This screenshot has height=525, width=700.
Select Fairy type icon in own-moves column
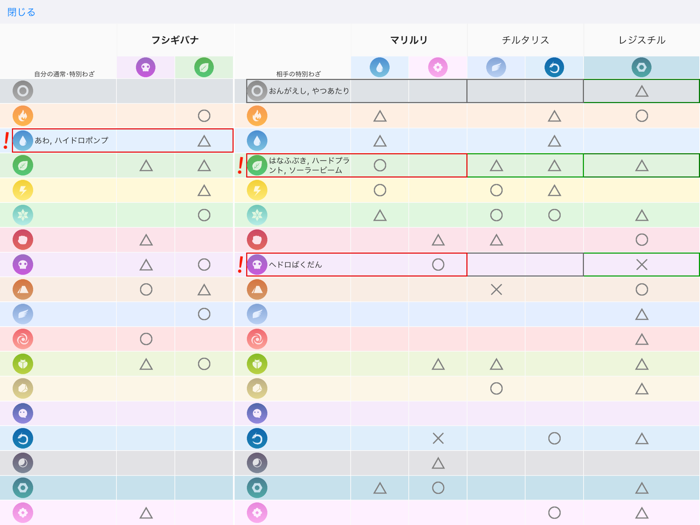coord(23,512)
